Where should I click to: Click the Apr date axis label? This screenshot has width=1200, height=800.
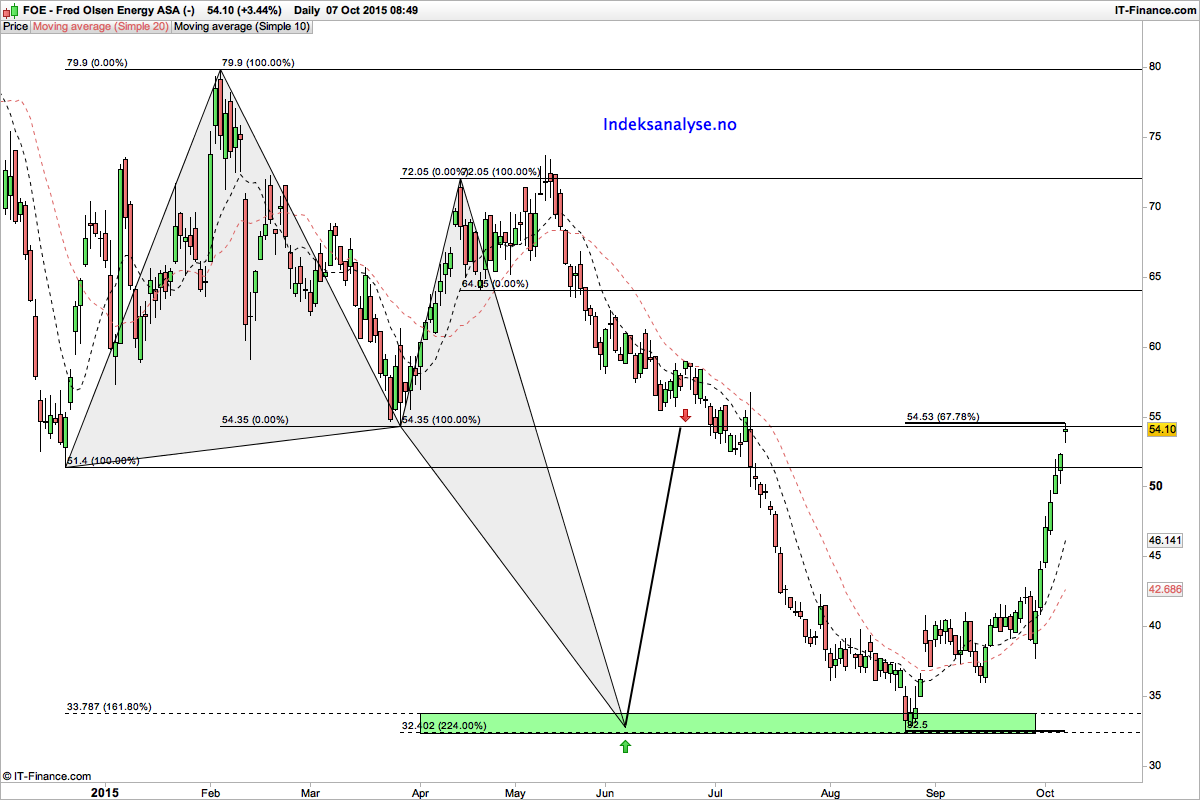(420, 793)
